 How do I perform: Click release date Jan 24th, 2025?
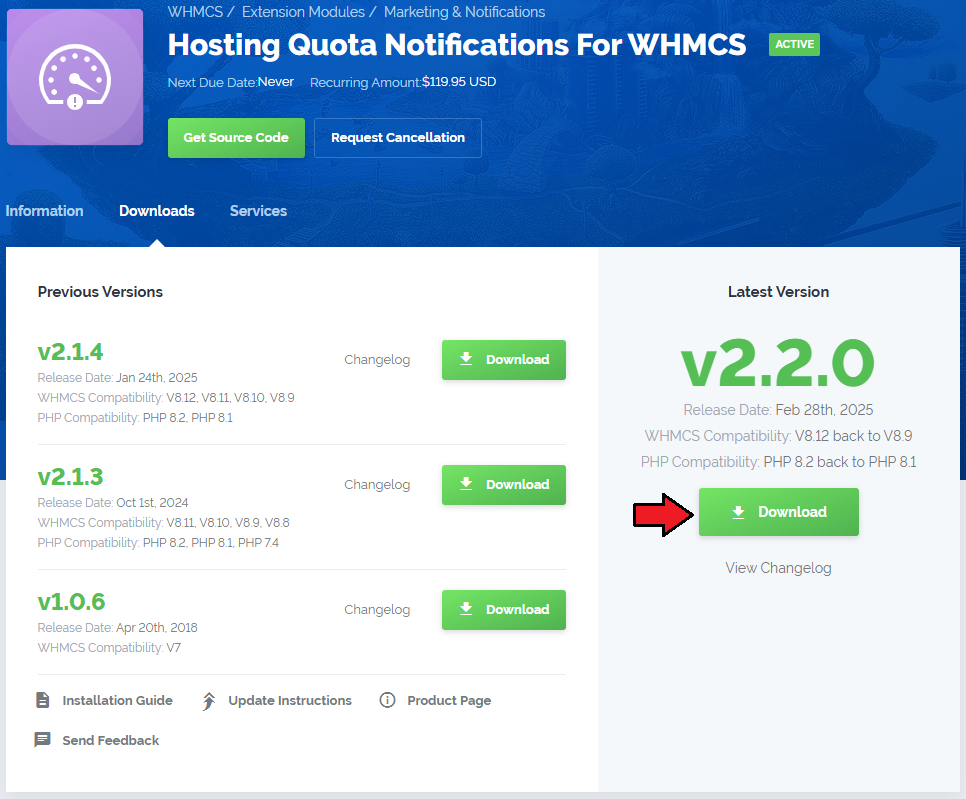tap(157, 378)
